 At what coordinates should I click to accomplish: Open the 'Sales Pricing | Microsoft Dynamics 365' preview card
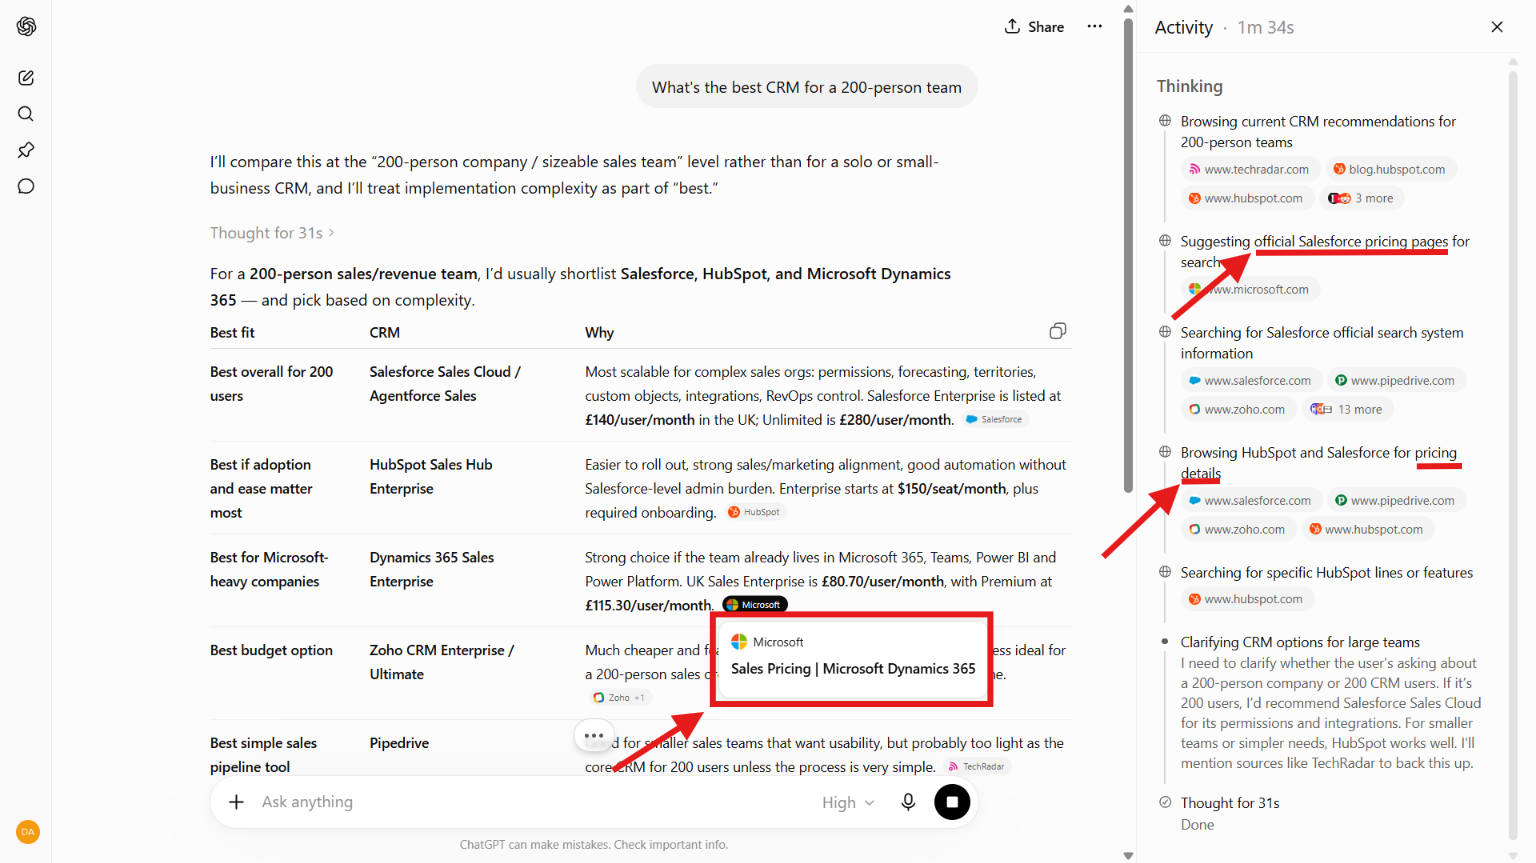(x=852, y=660)
